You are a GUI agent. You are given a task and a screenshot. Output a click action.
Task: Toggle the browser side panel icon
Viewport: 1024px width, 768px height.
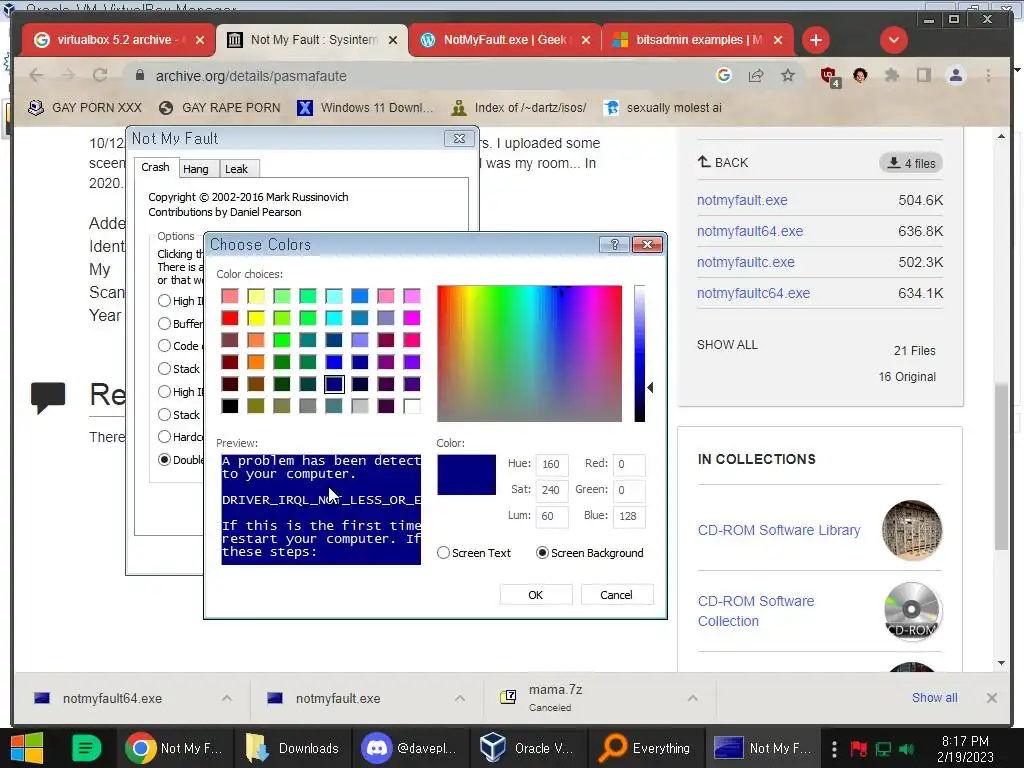(923, 76)
